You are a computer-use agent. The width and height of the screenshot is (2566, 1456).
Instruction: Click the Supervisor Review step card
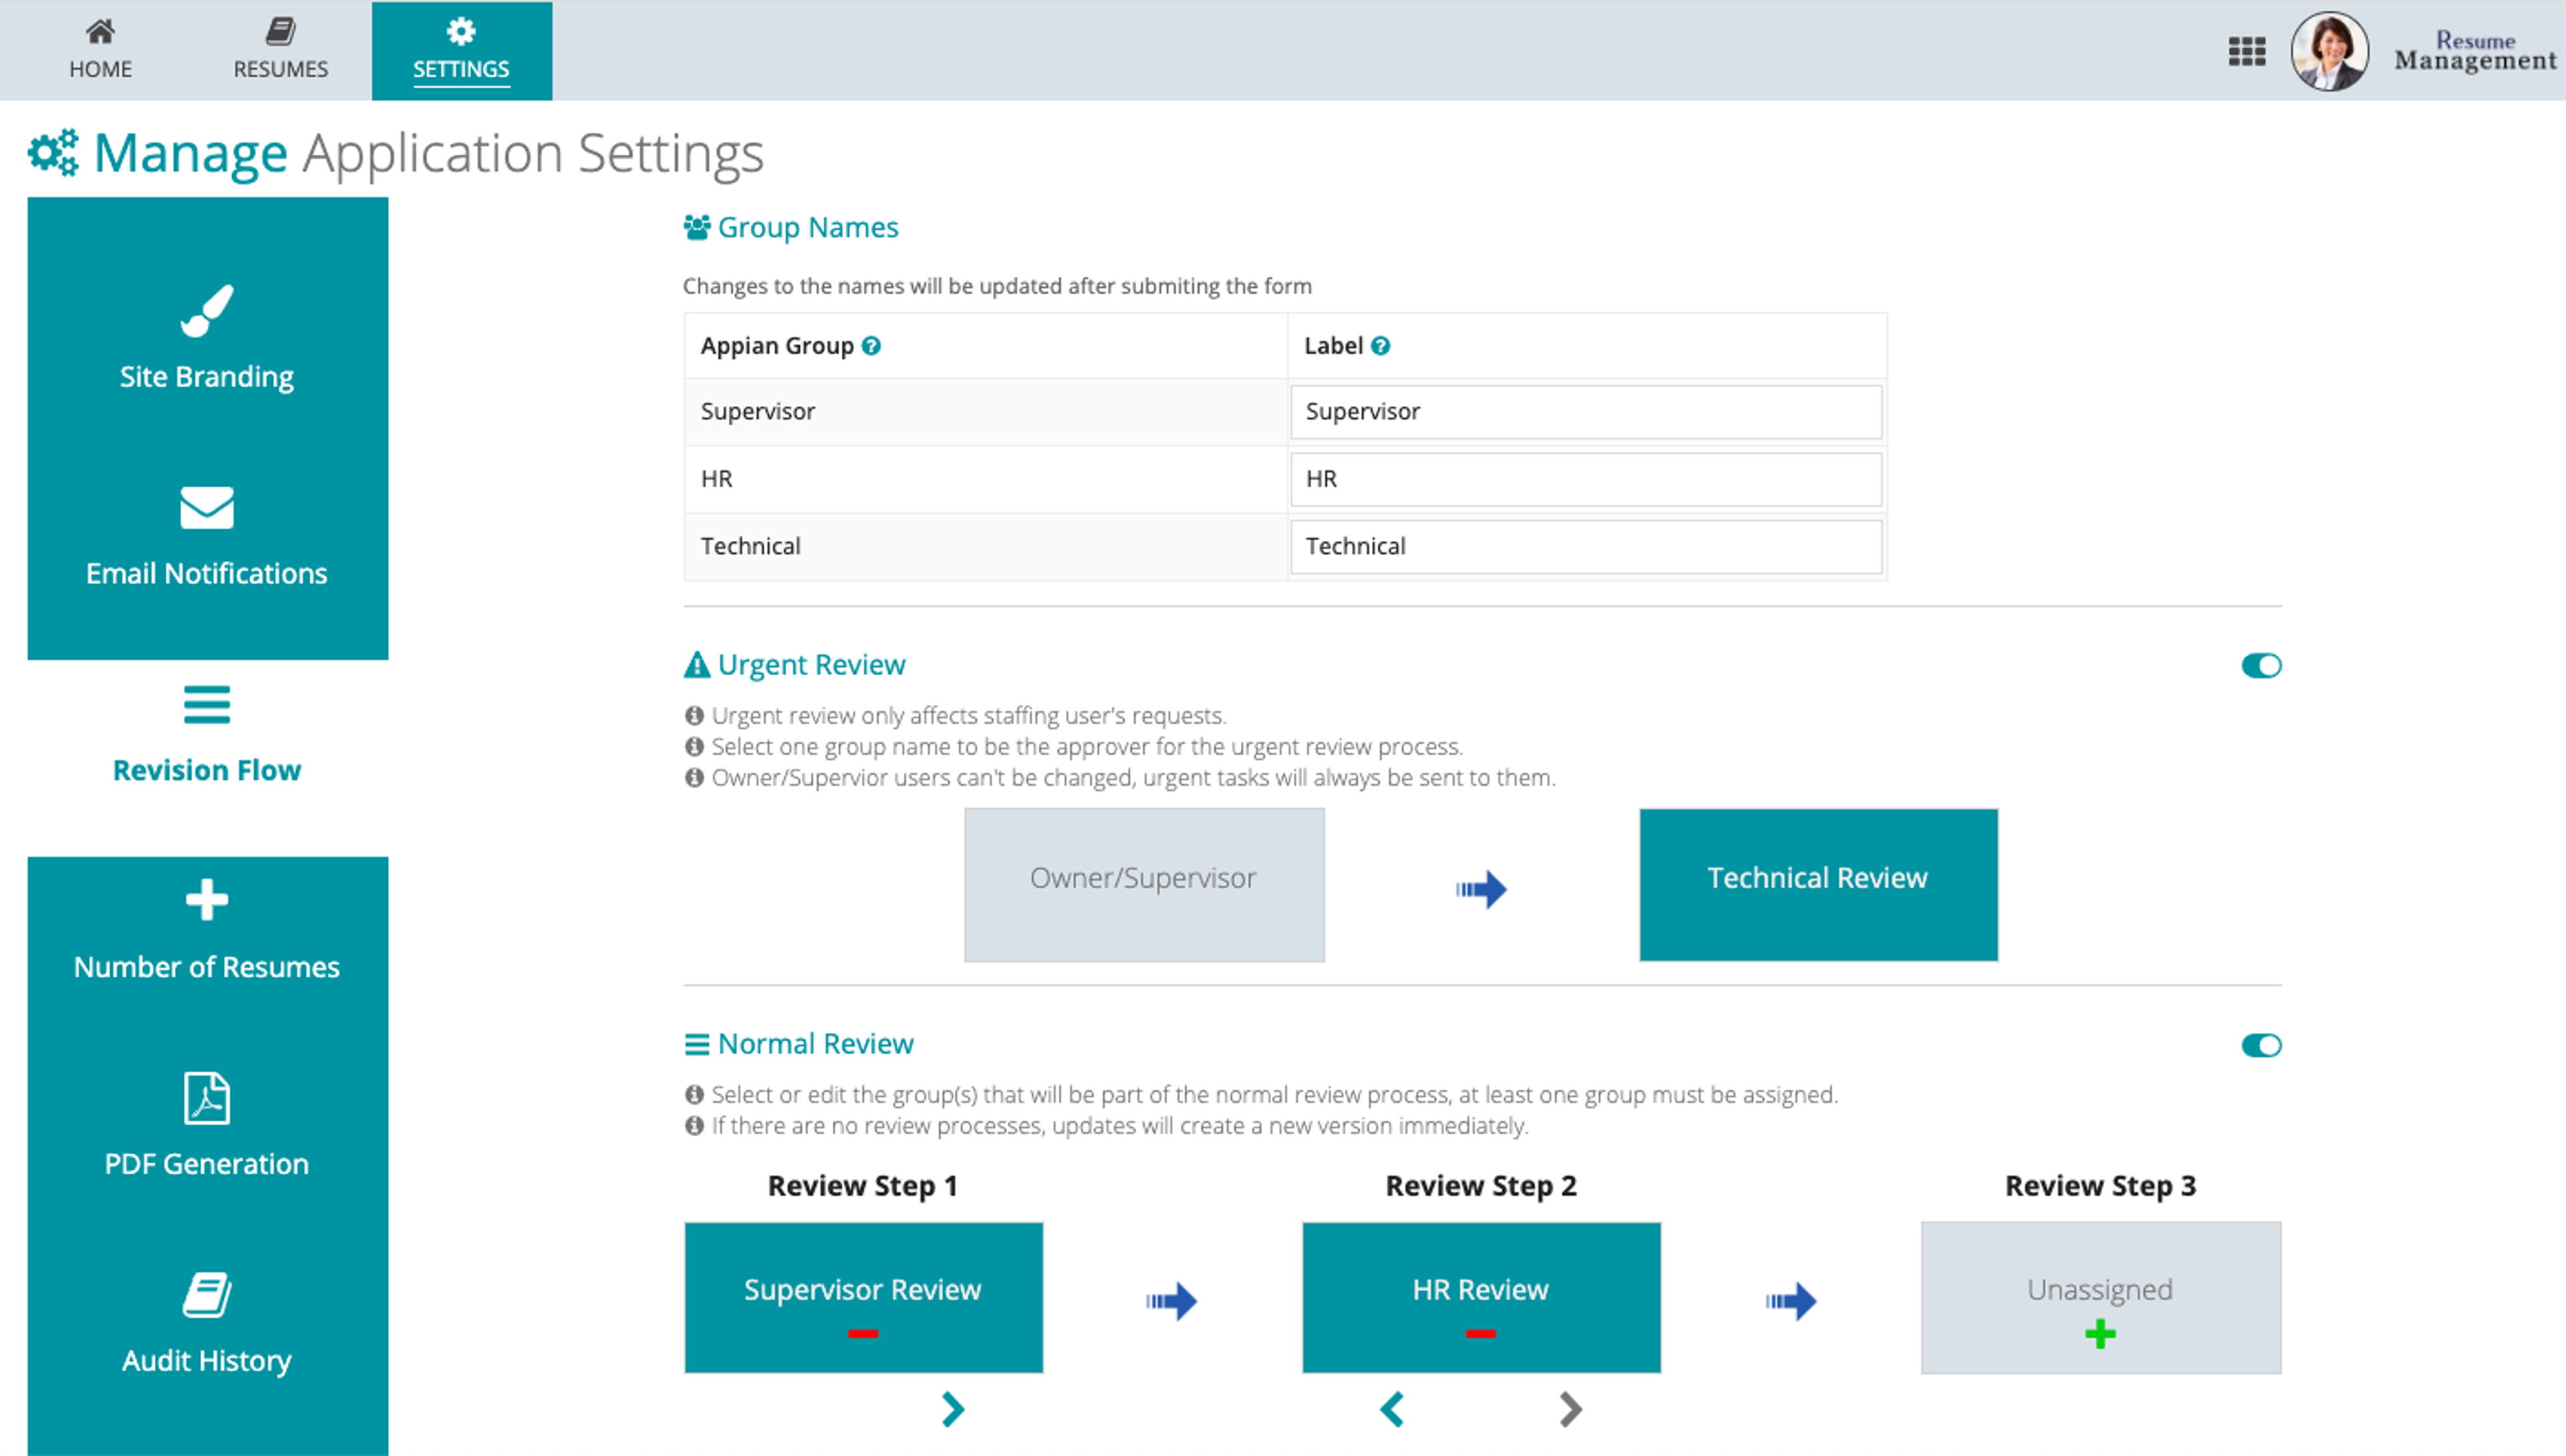pyautogui.click(x=863, y=1297)
